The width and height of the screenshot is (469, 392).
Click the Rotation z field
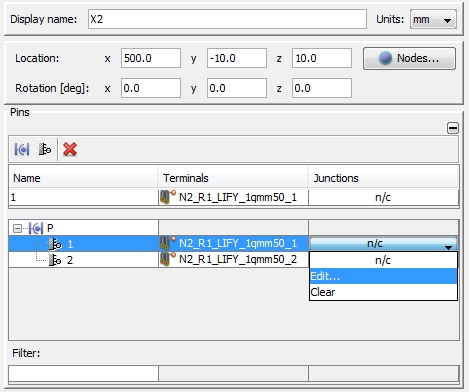click(322, 88)
